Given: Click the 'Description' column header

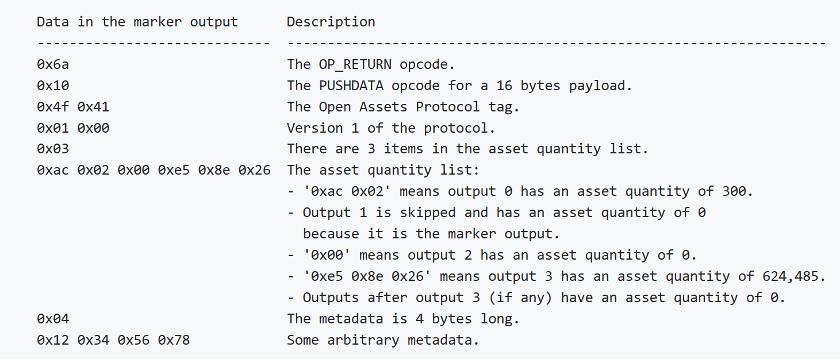Looking at the screenshot, I should [331, 22].
